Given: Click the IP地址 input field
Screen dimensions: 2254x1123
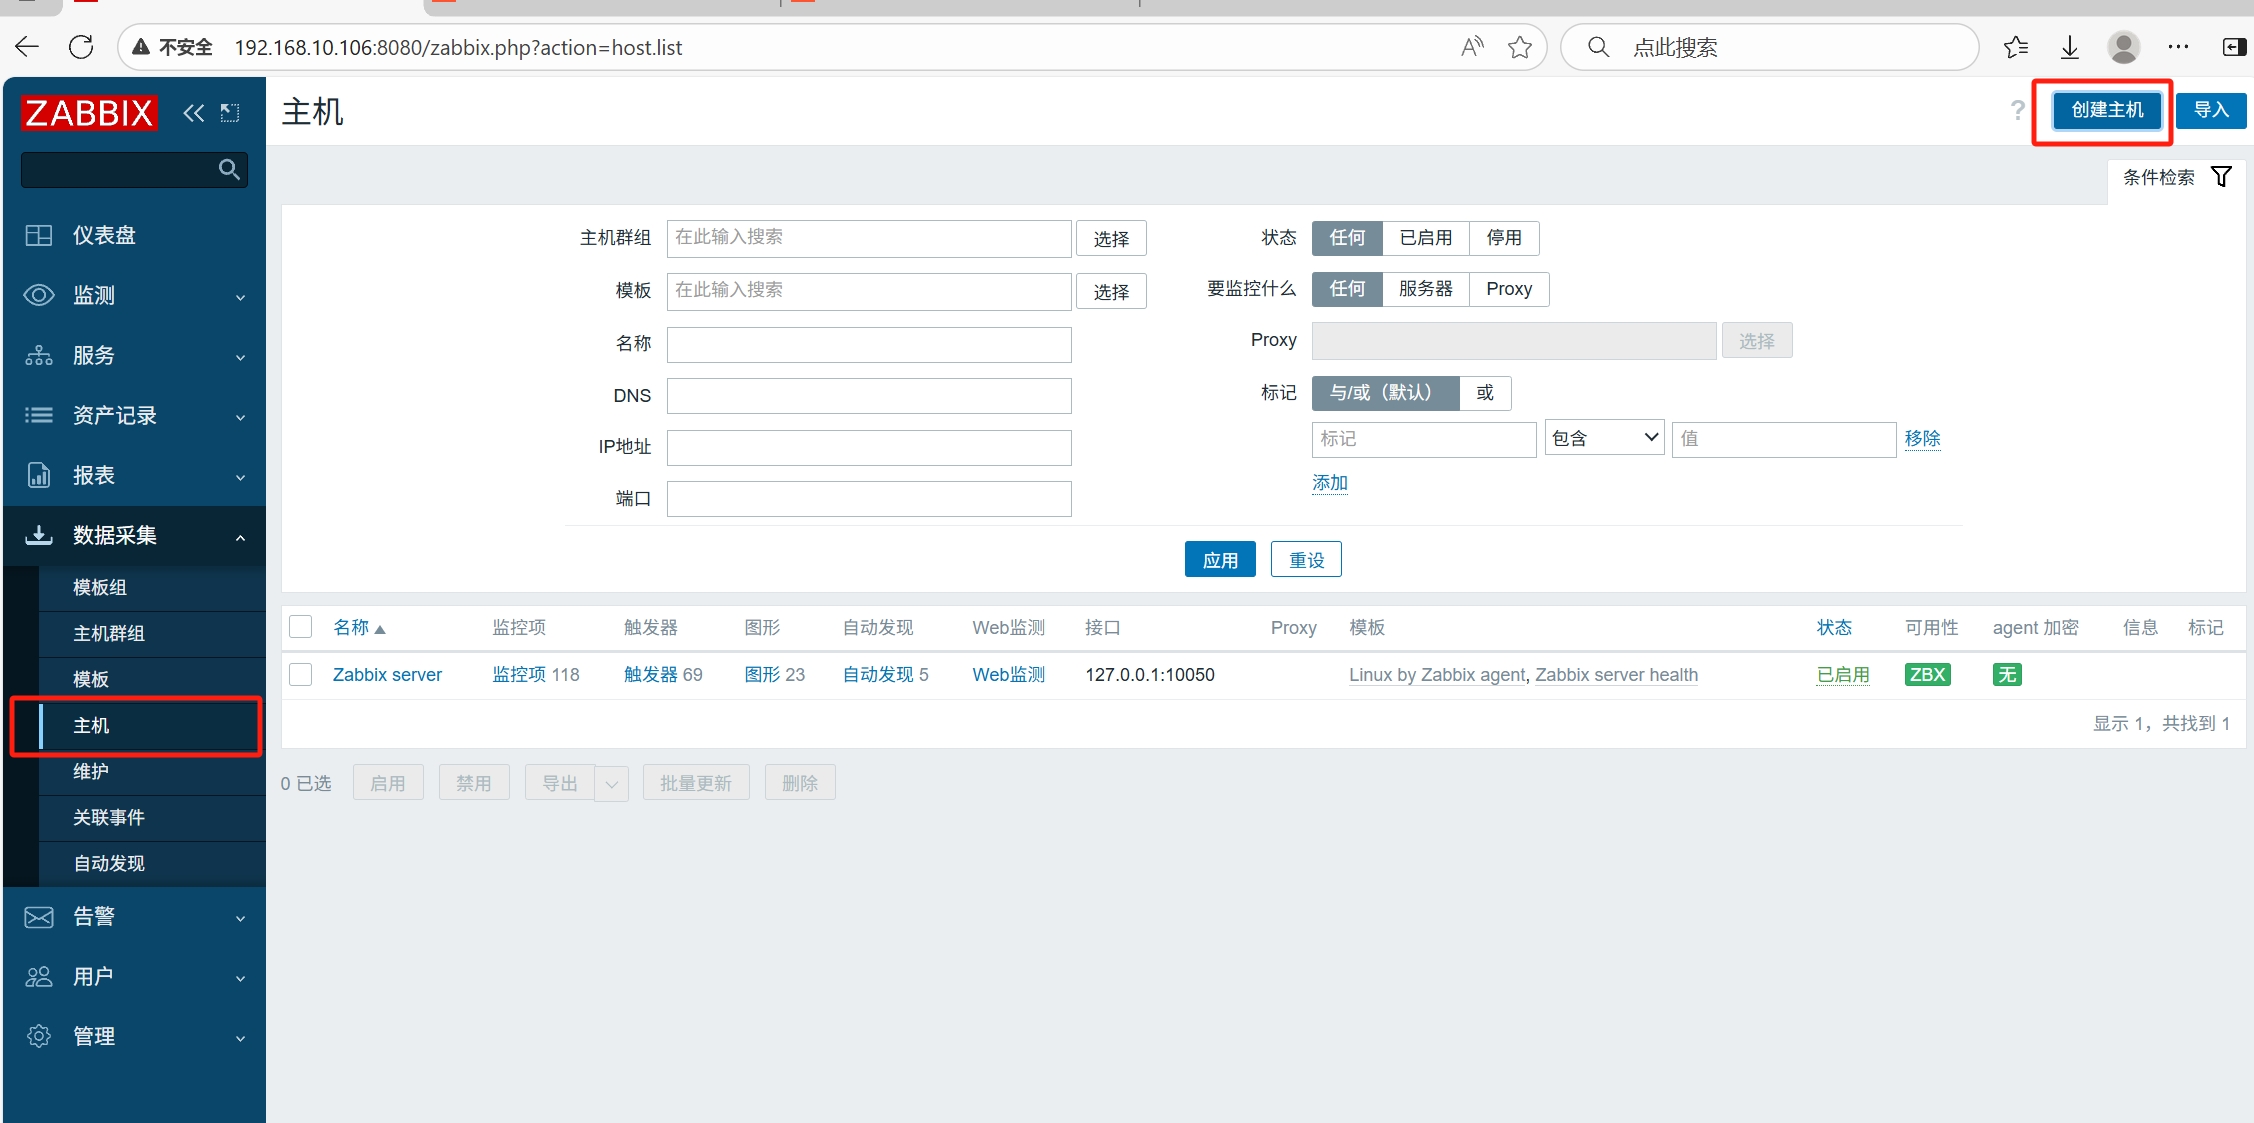Looking at the screenshot, I should 869,447.
